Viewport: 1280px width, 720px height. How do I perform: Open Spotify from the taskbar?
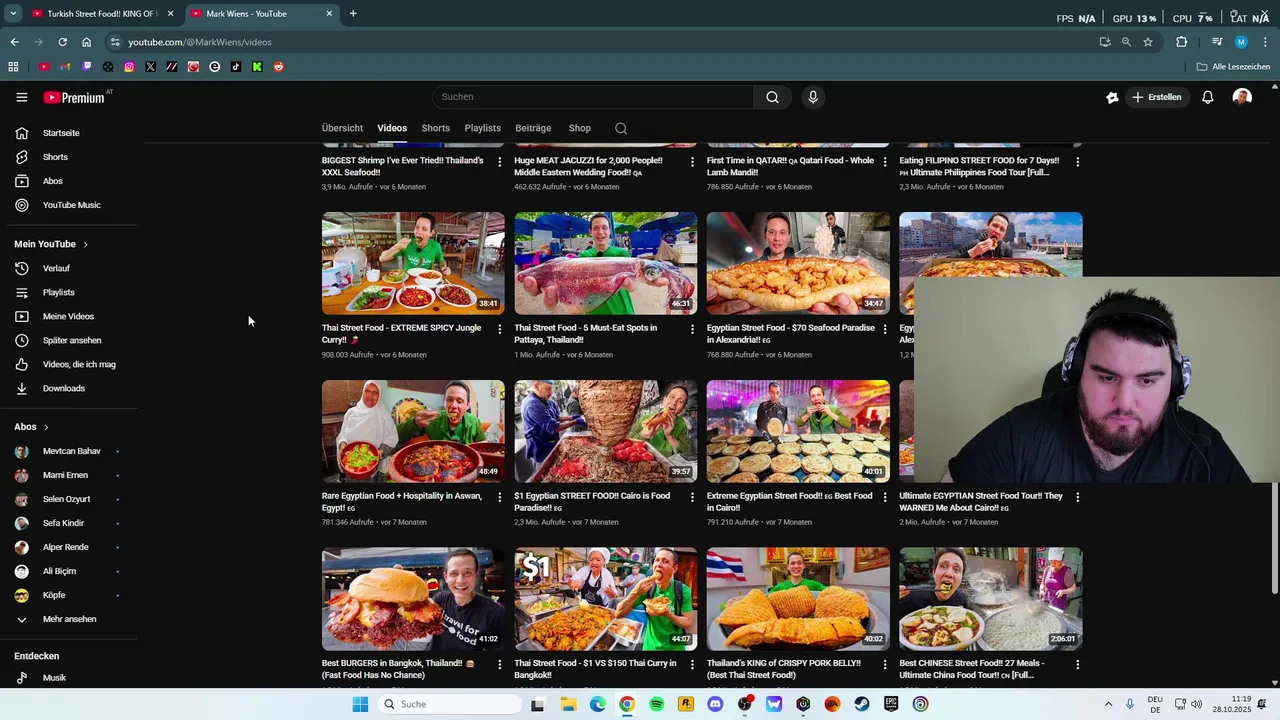pyautogui.click(x=656, y=704)
